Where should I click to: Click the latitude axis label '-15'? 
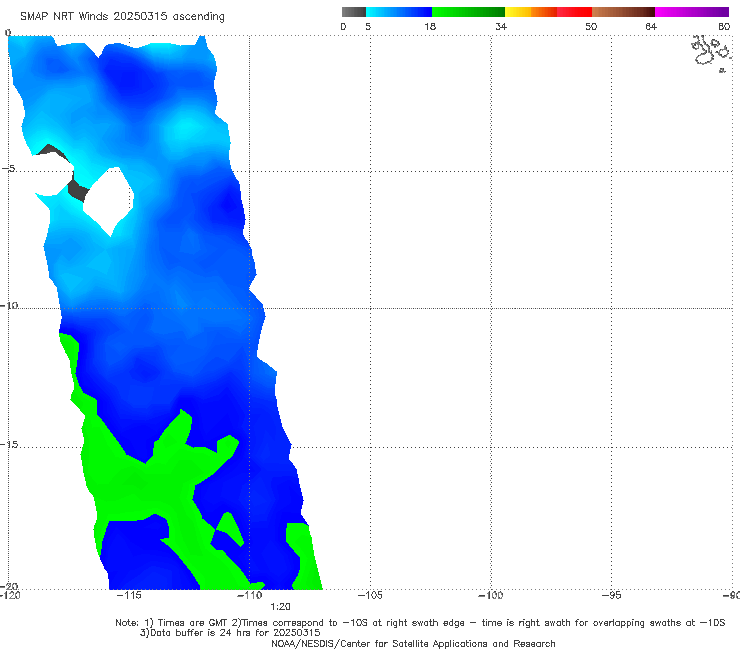pos(9,445)
